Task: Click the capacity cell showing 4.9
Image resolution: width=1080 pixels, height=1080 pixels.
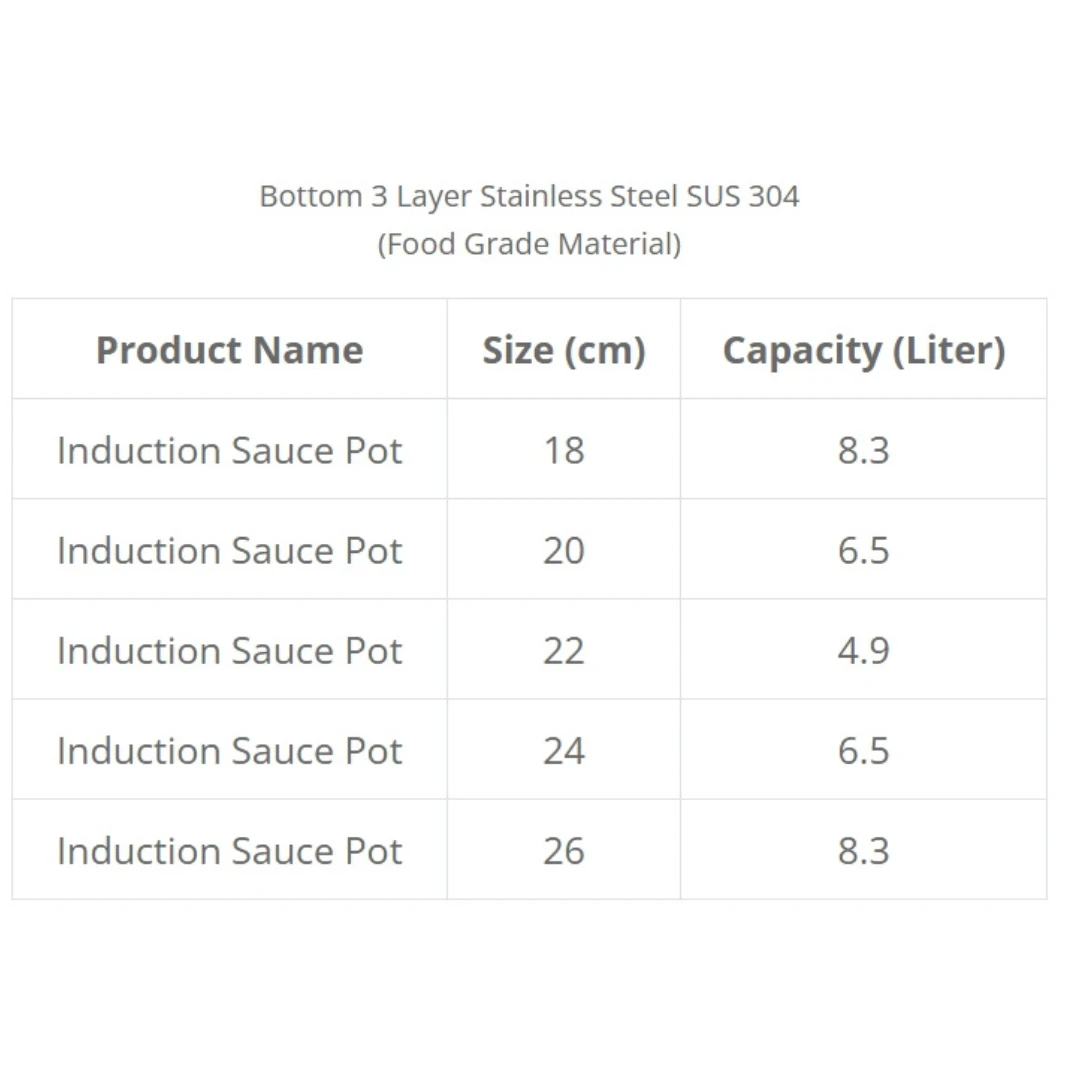Action: coord(863,650)
